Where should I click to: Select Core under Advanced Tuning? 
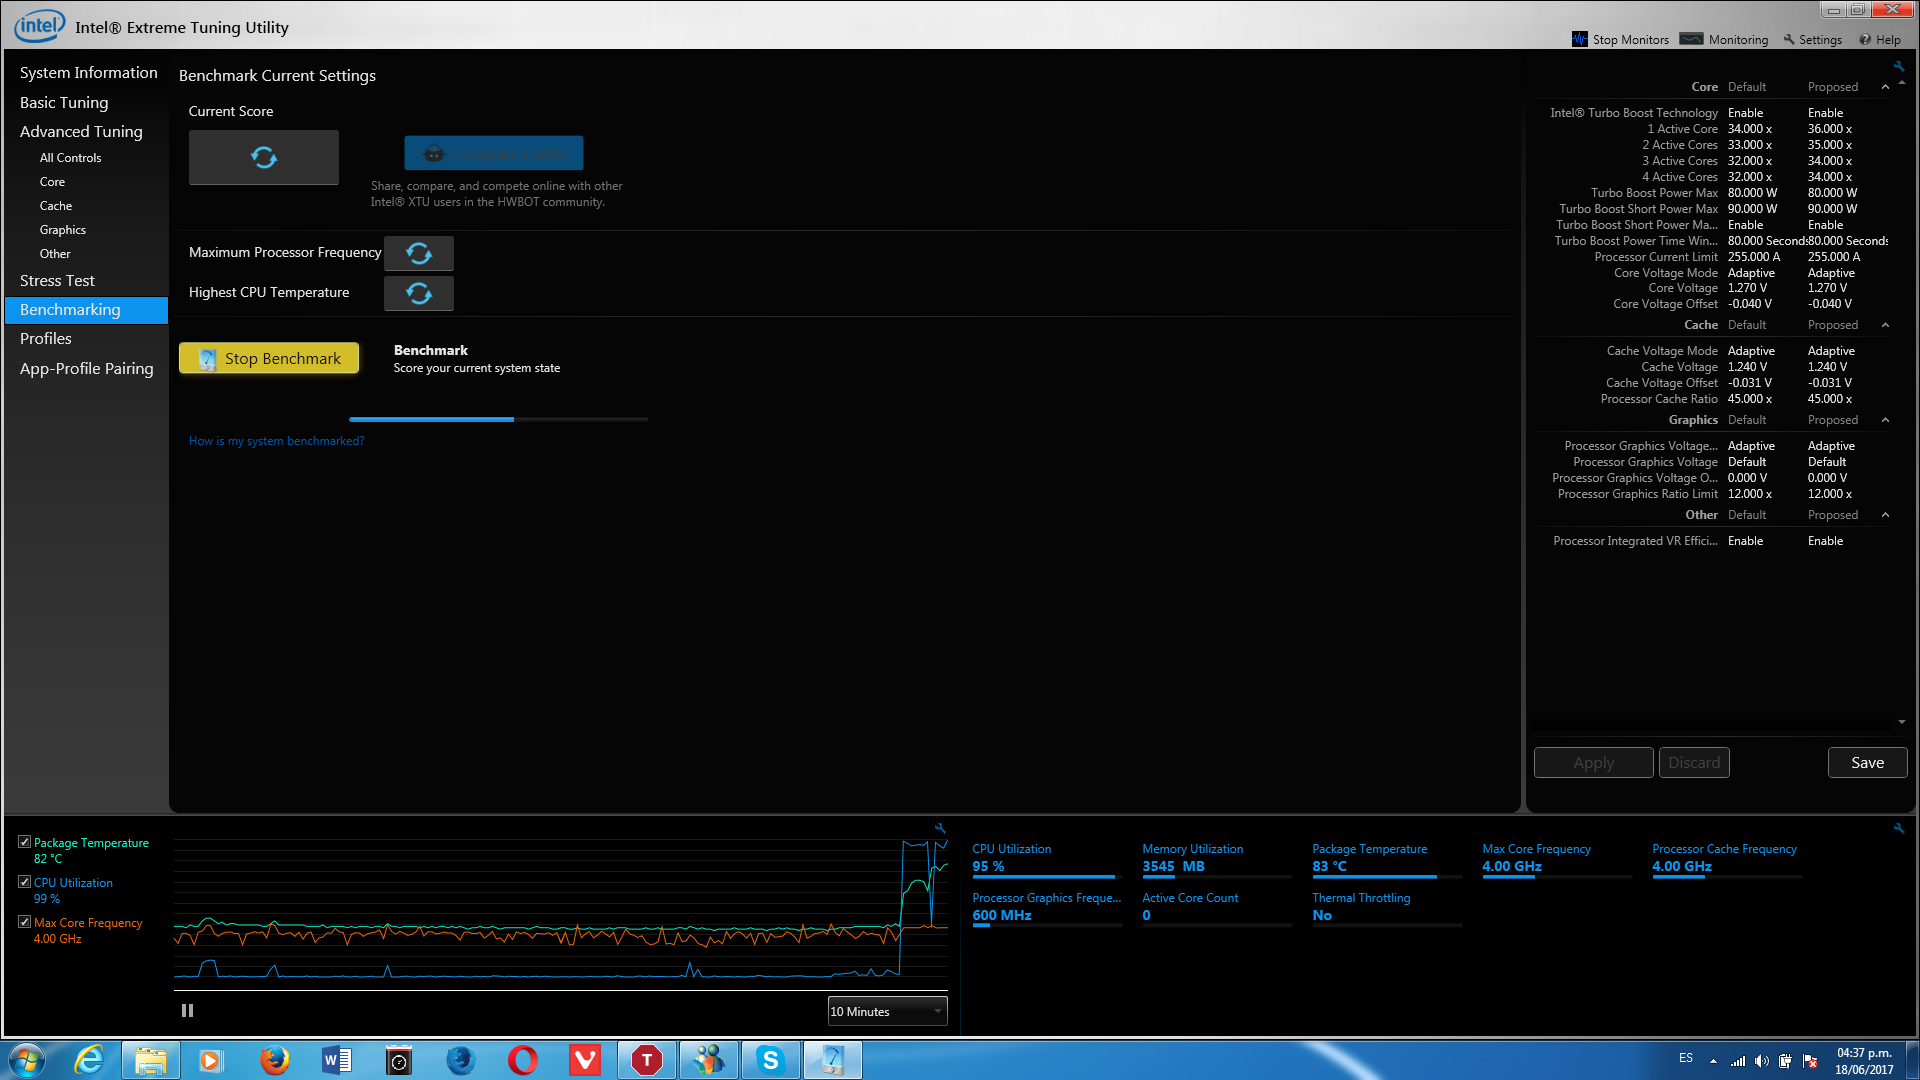[52, 182]
